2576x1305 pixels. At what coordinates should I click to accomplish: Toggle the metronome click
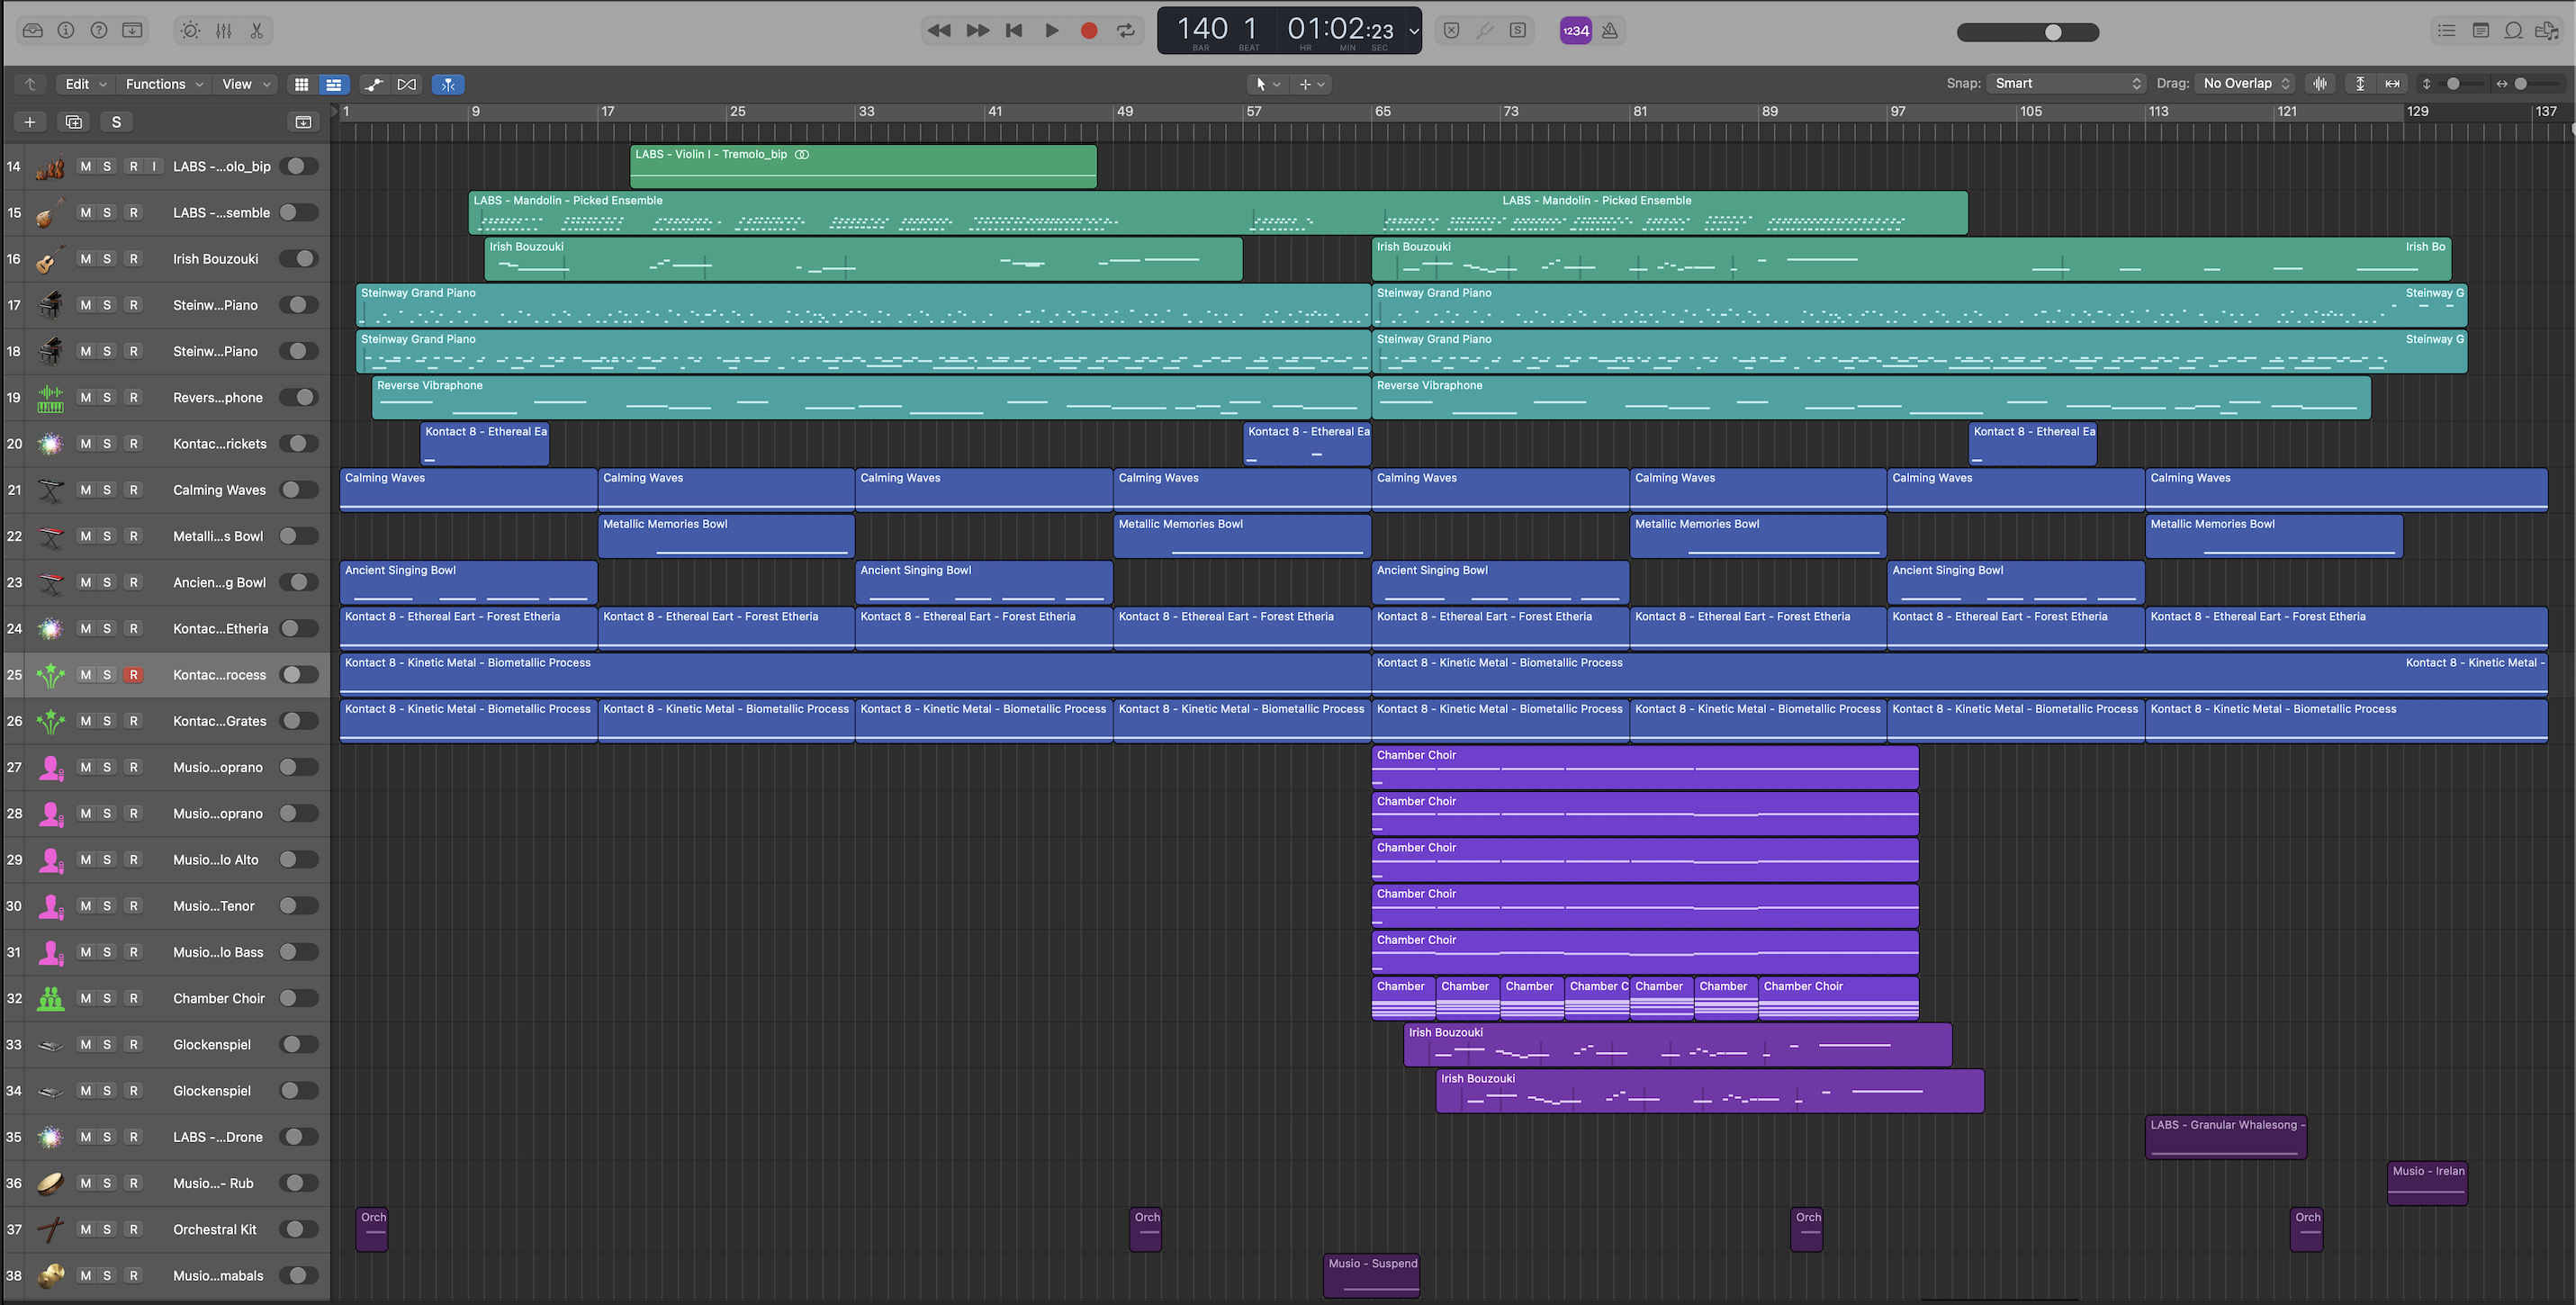[x=1610, y=30]
